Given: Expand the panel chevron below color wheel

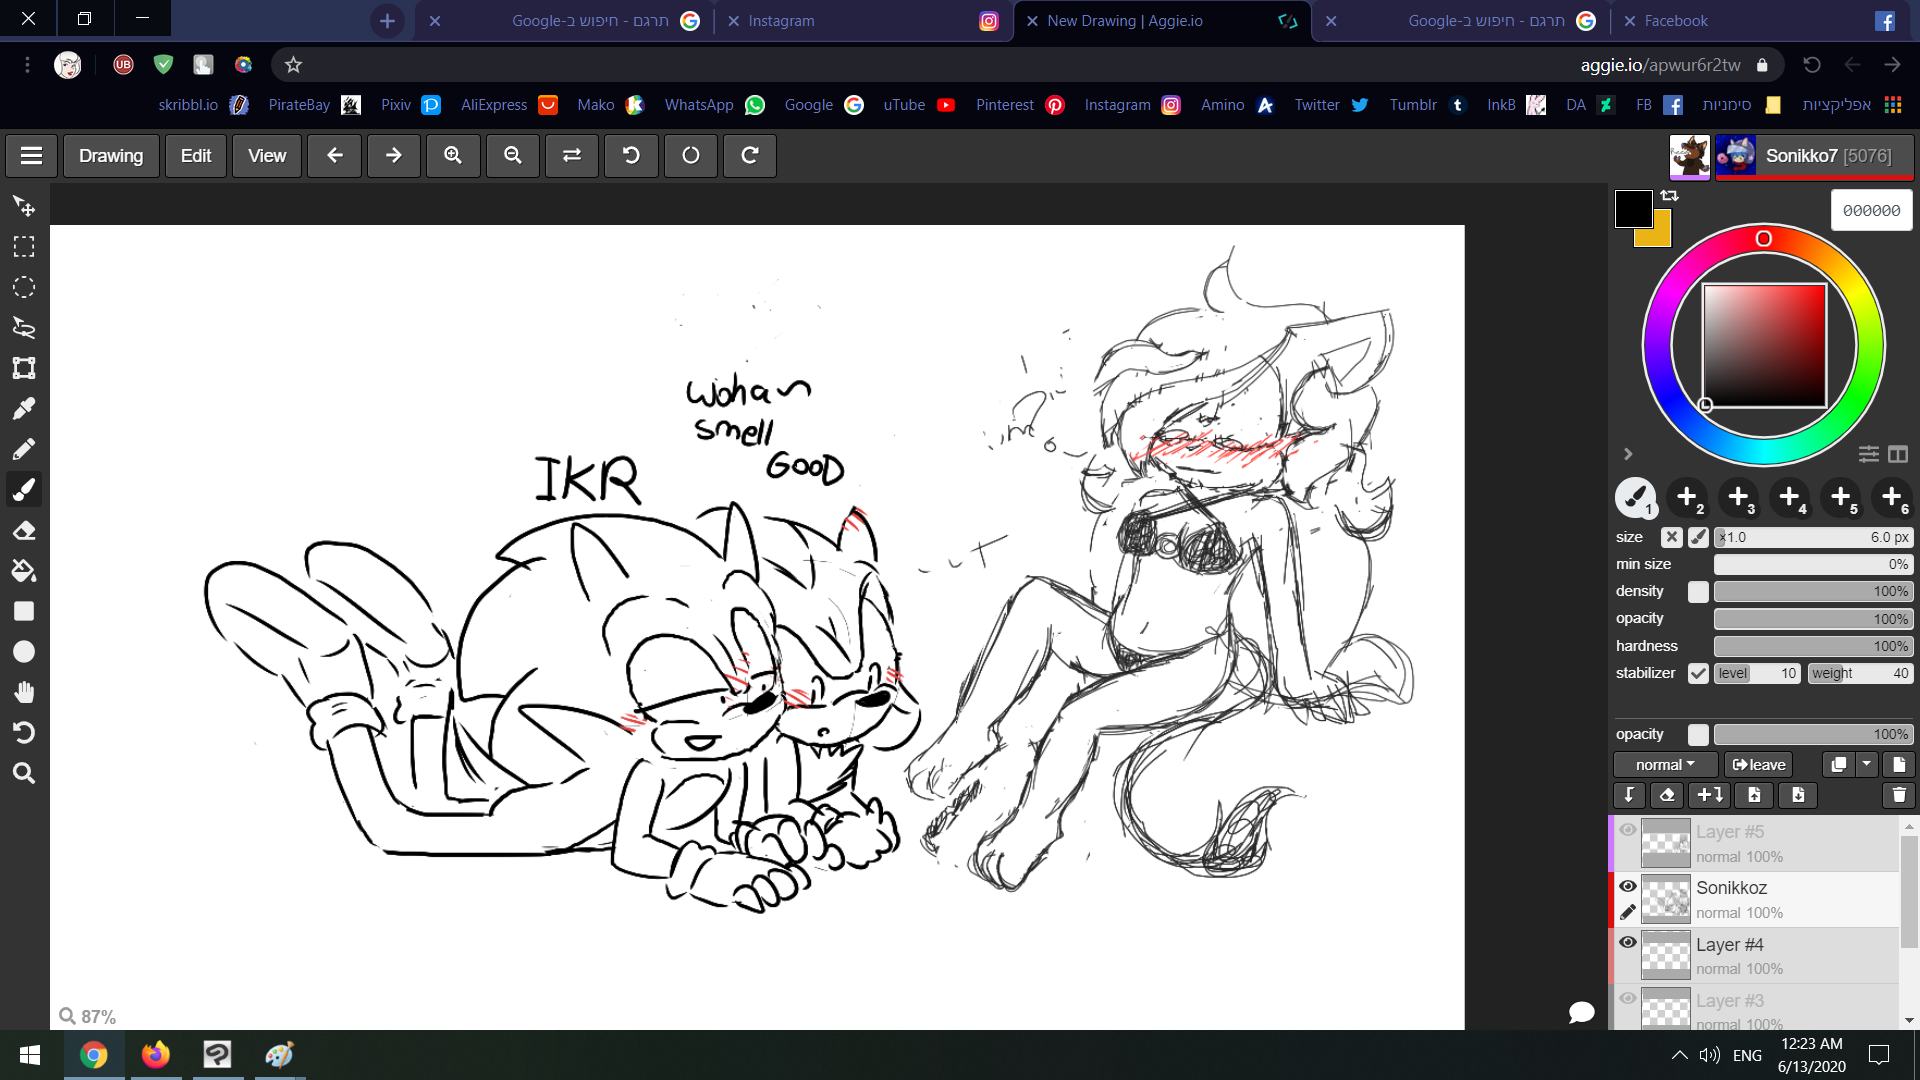Looking at the screenshot, I should (1628, 454).
